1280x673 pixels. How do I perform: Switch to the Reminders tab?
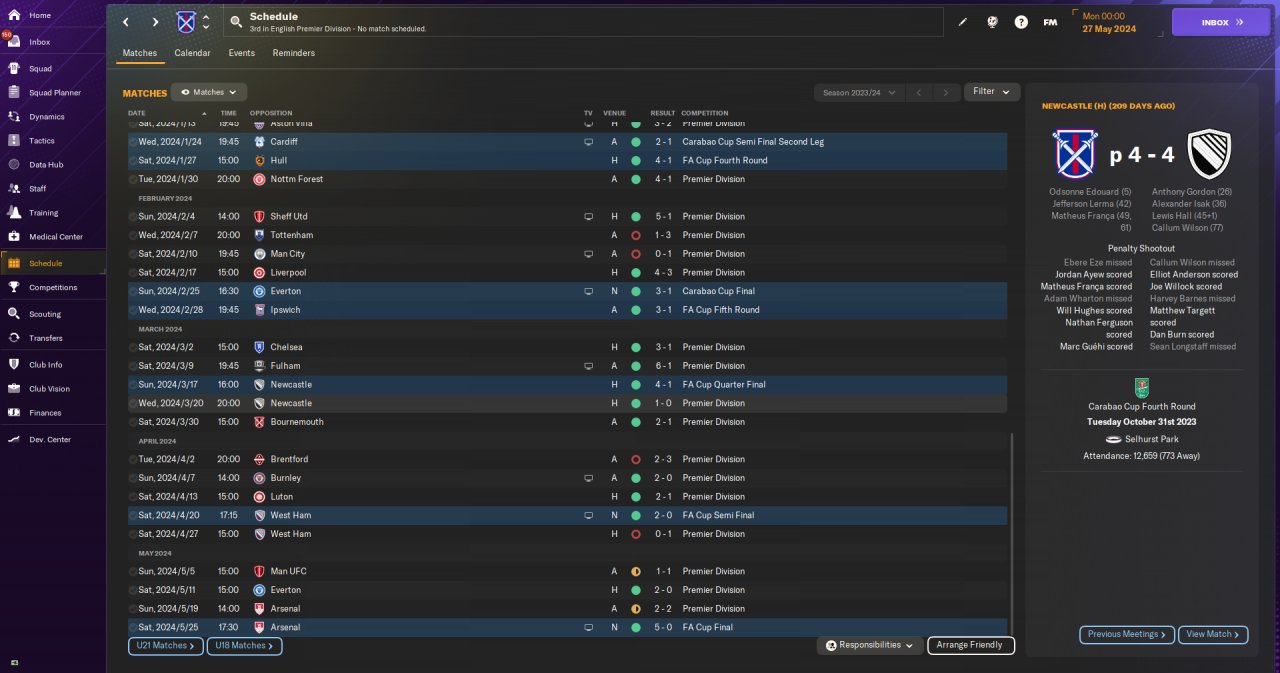294,53
